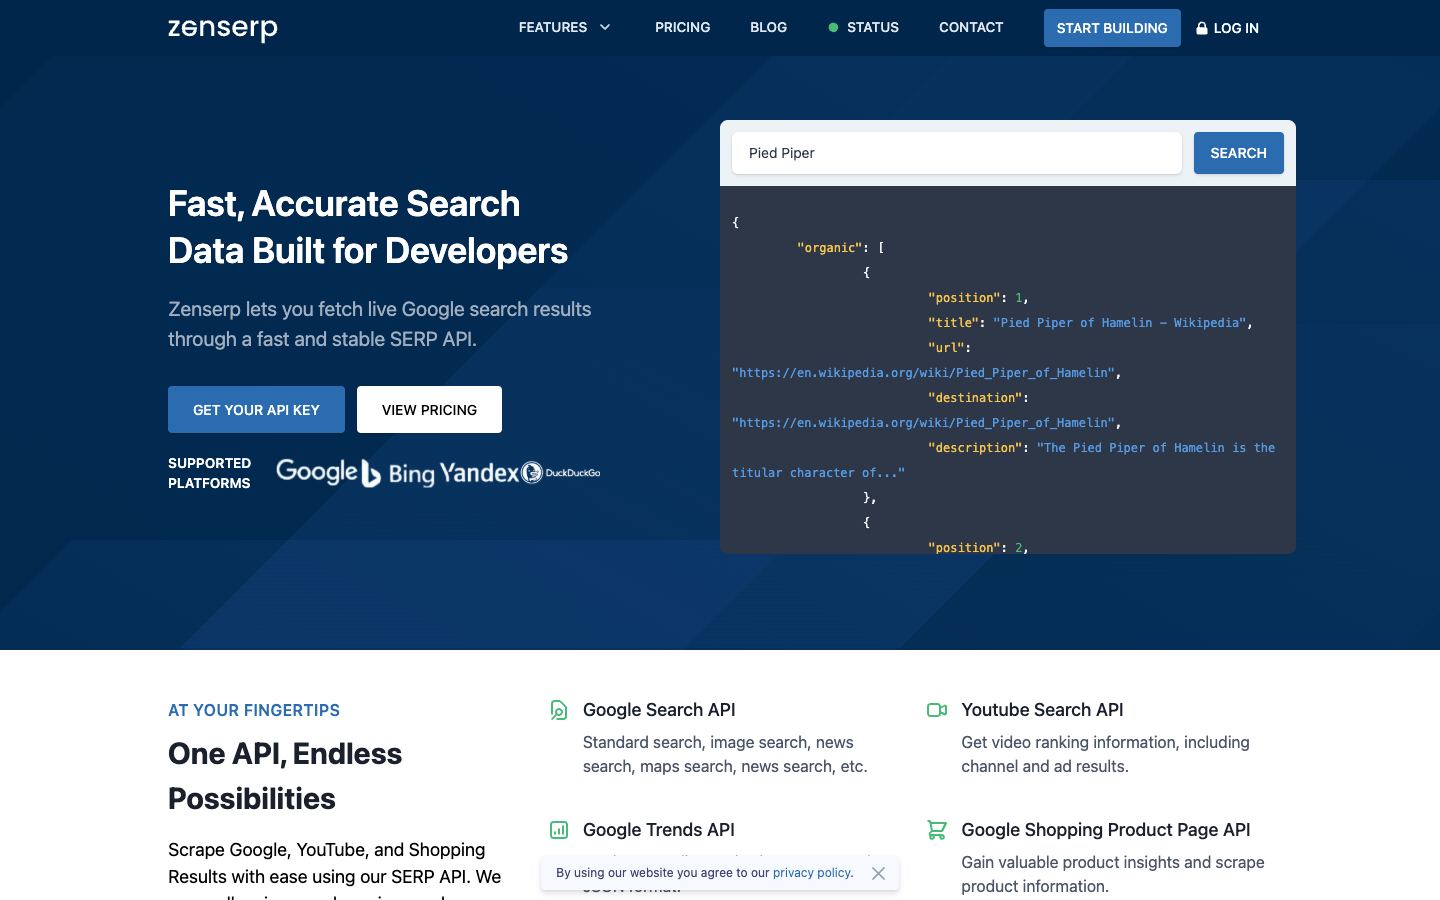
Task: Open the privacy policy link
Action: tap(811, 873)
